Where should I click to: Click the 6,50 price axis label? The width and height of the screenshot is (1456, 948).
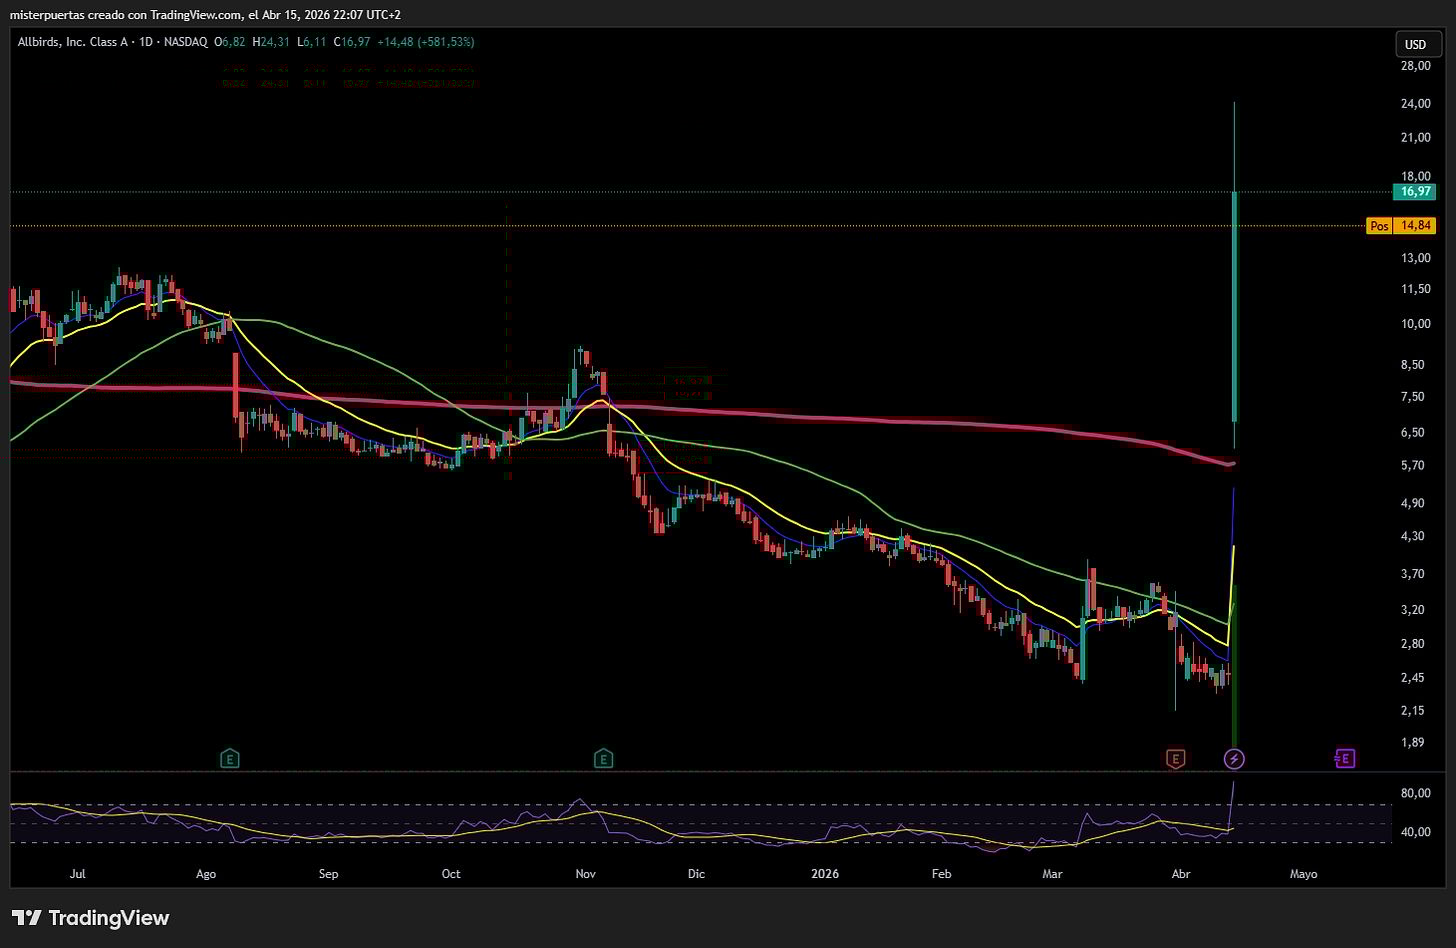pos(1413,433)
